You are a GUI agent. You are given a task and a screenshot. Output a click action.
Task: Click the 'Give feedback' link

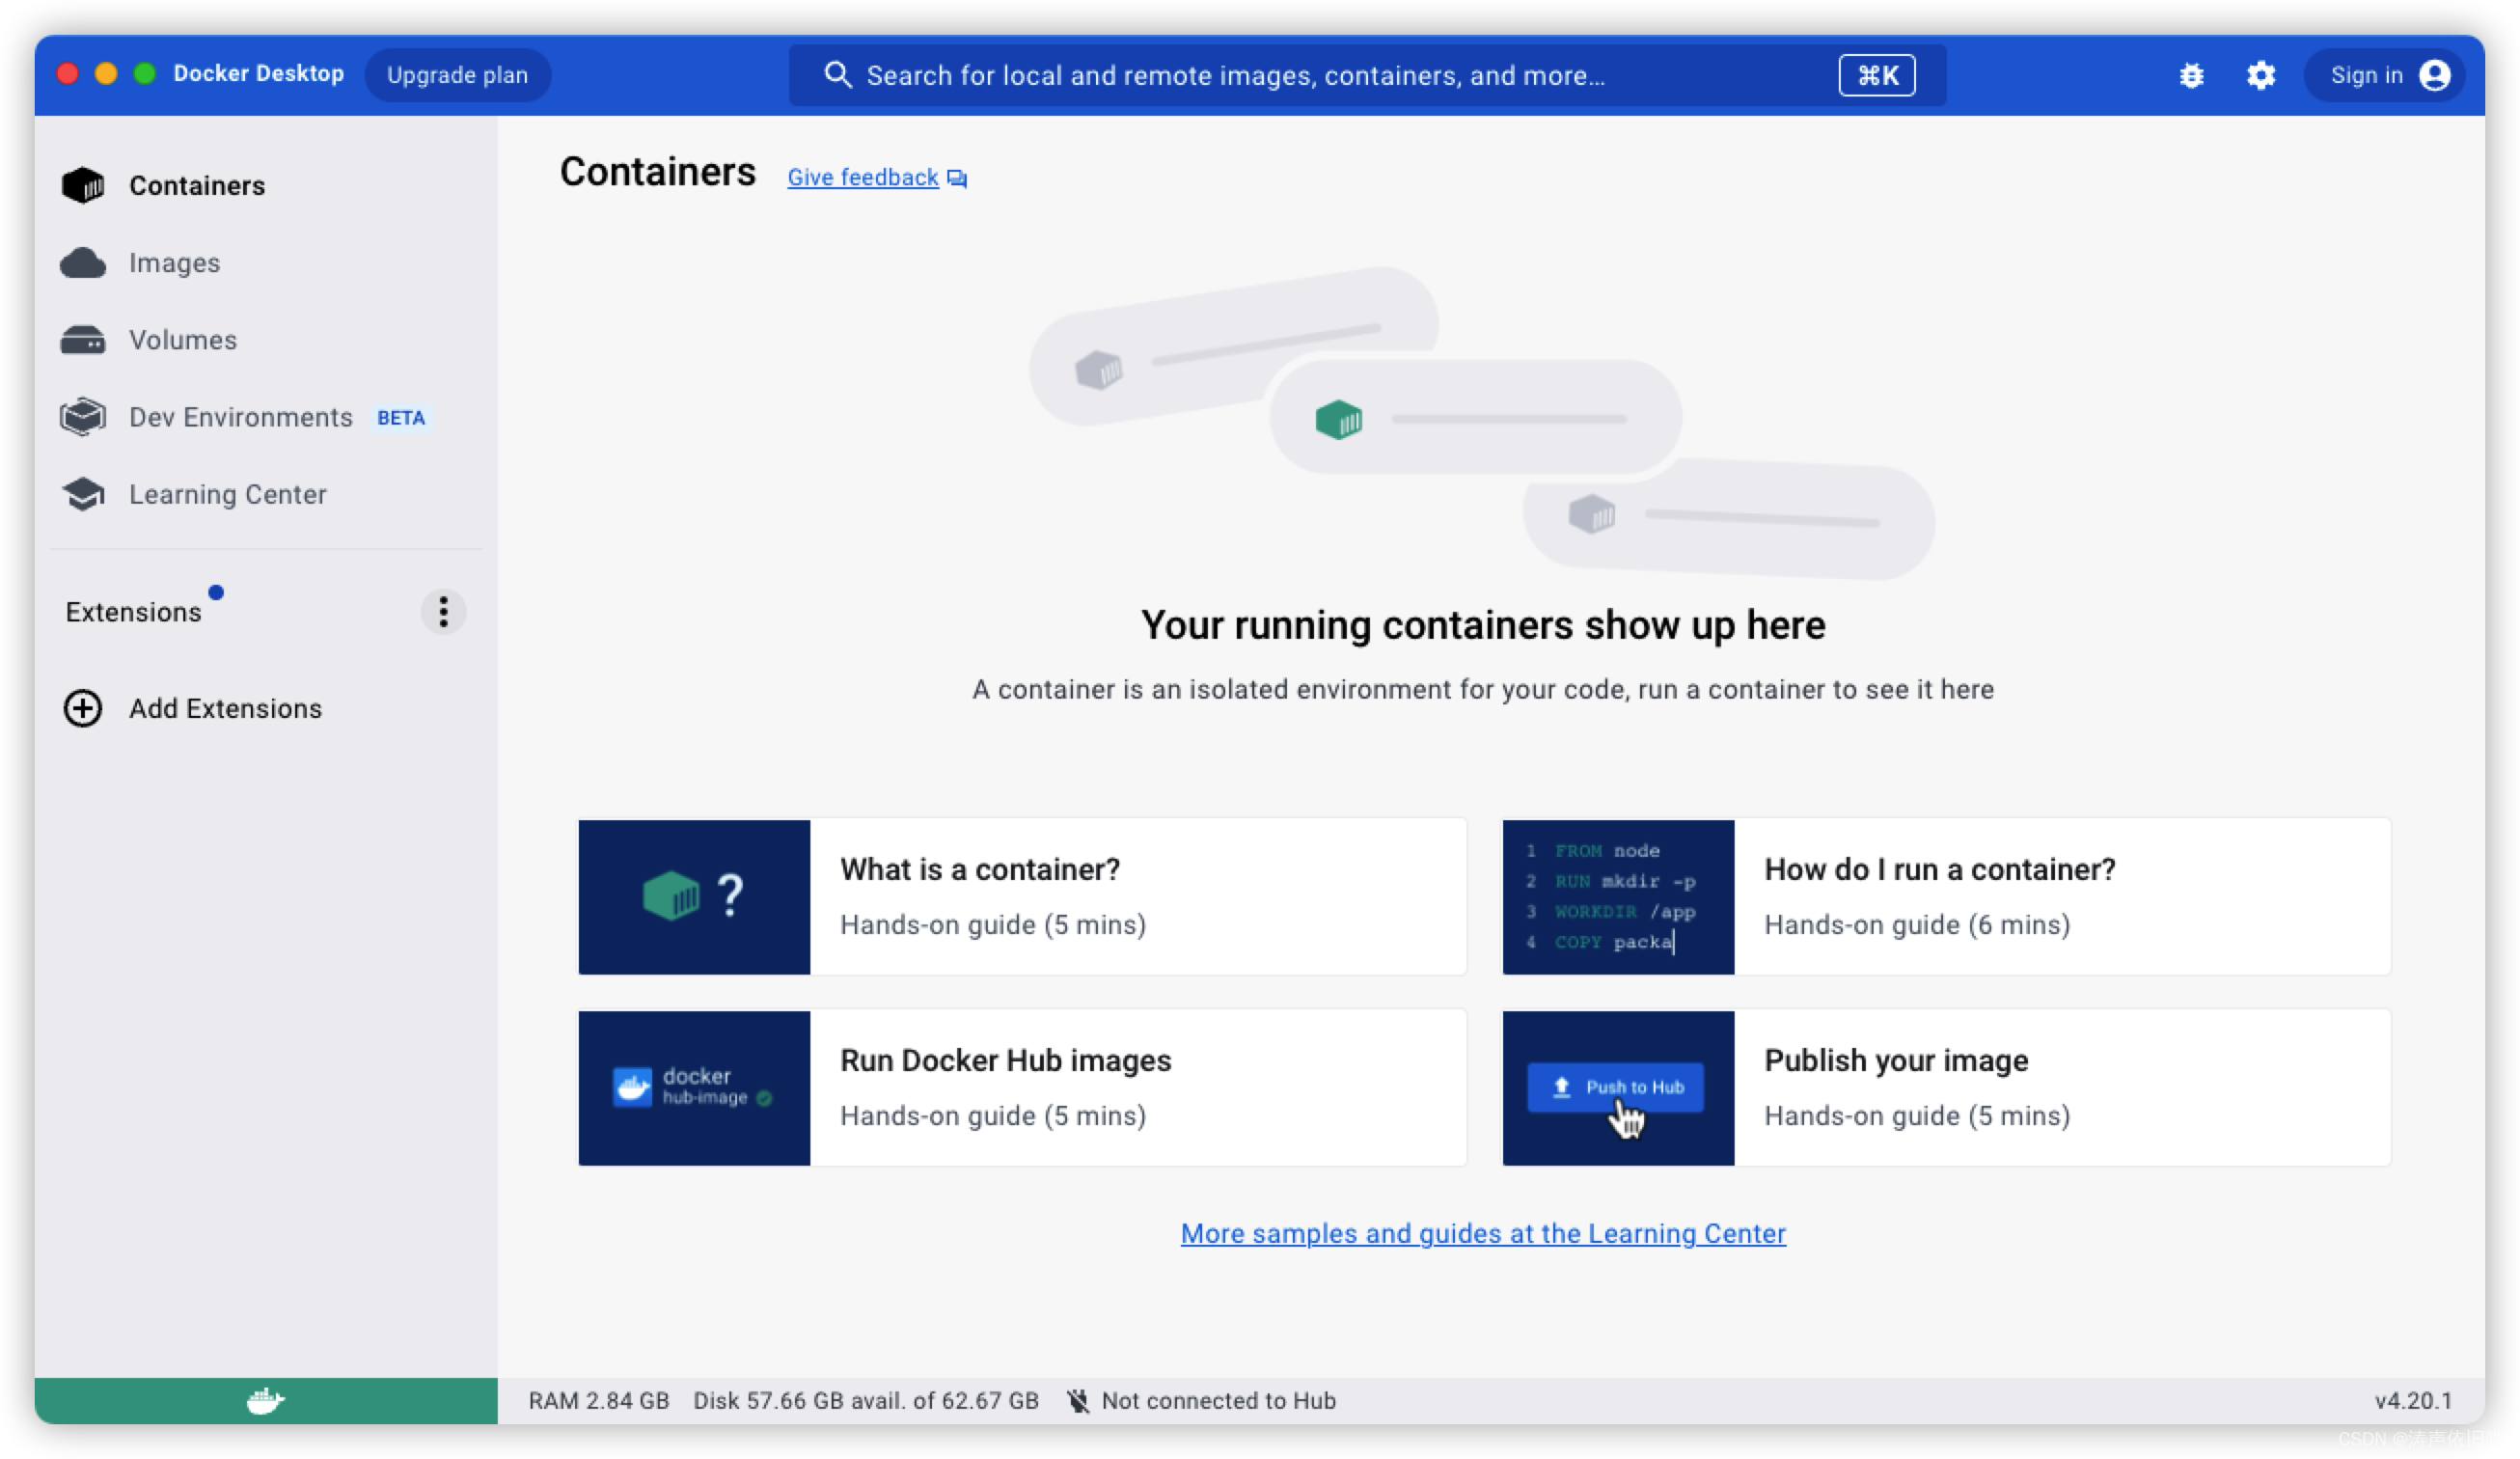[877, 178]
